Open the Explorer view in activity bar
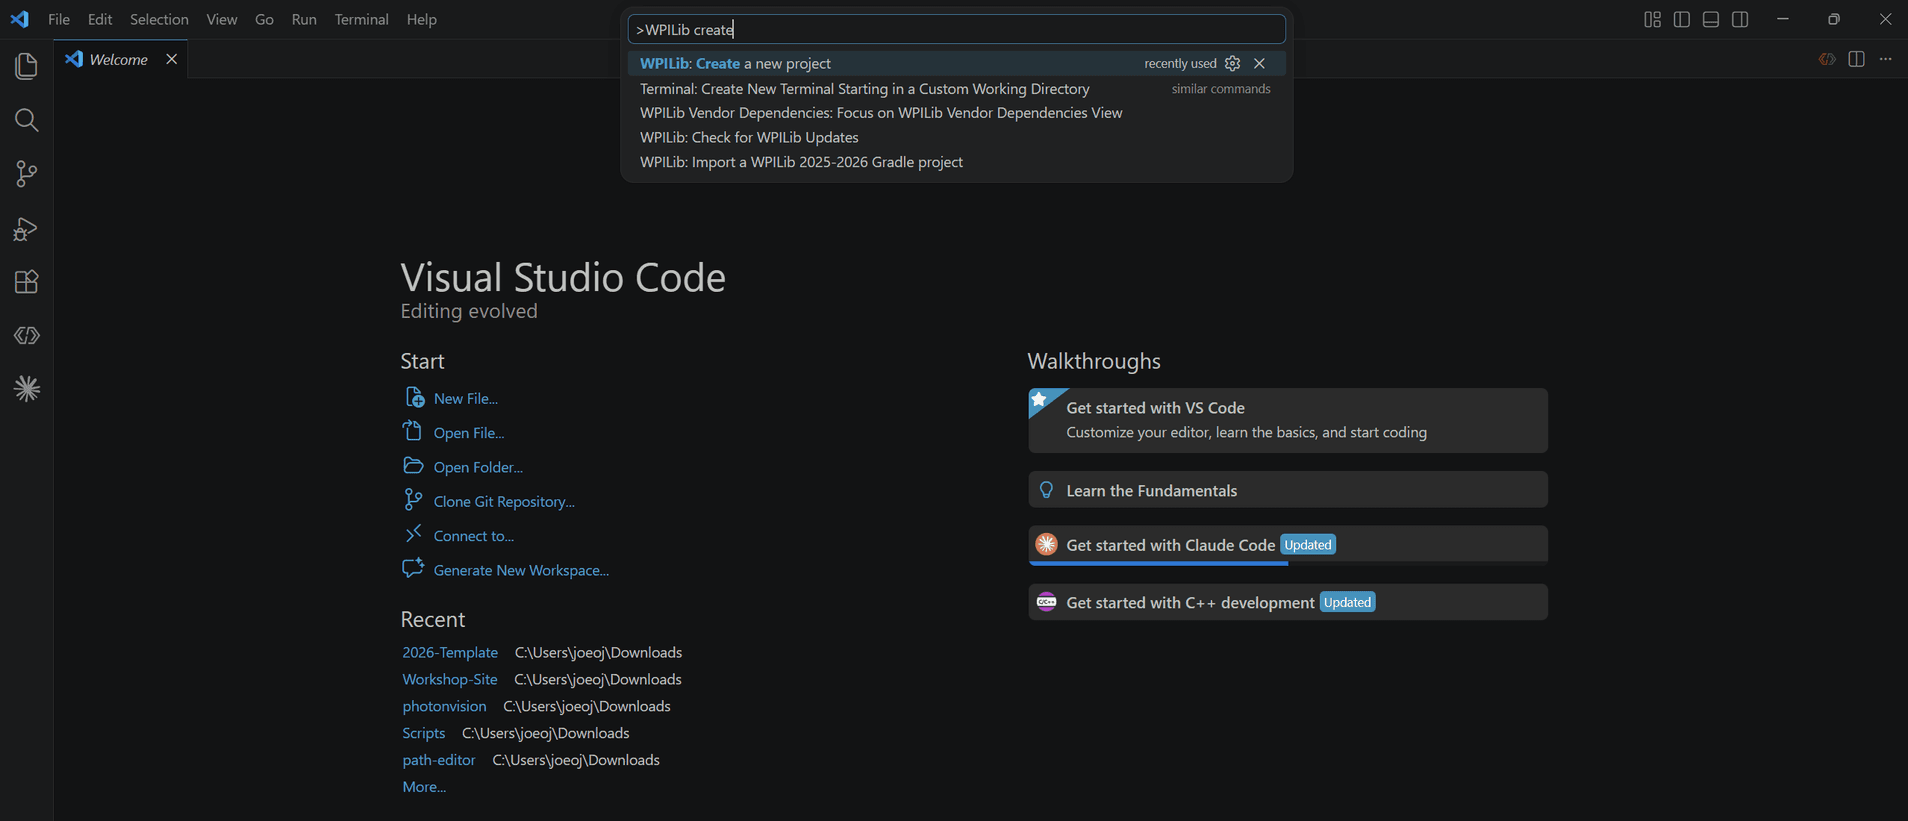The image size is (1908, 821). 27,66
